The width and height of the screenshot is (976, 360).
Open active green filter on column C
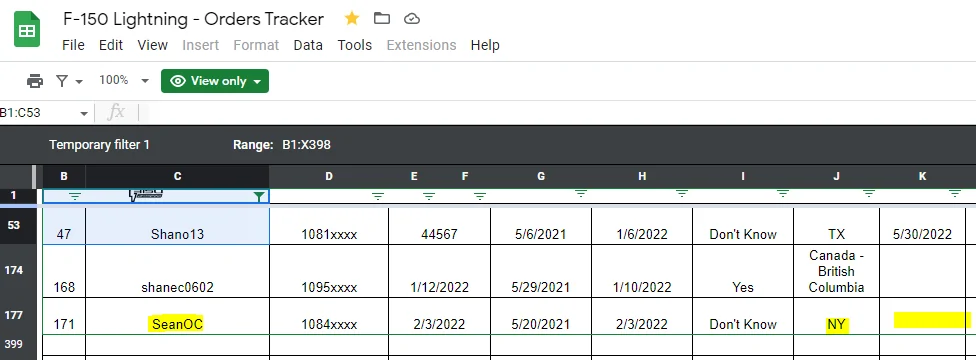click(260, 196)
